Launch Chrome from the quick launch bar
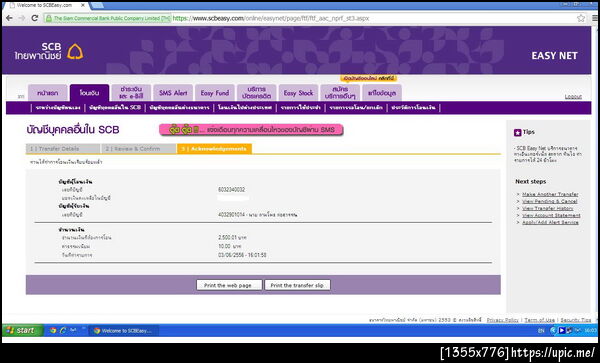The height and width of the screenshot is (363, 600). pyautogui.click(x=53, y=330)
